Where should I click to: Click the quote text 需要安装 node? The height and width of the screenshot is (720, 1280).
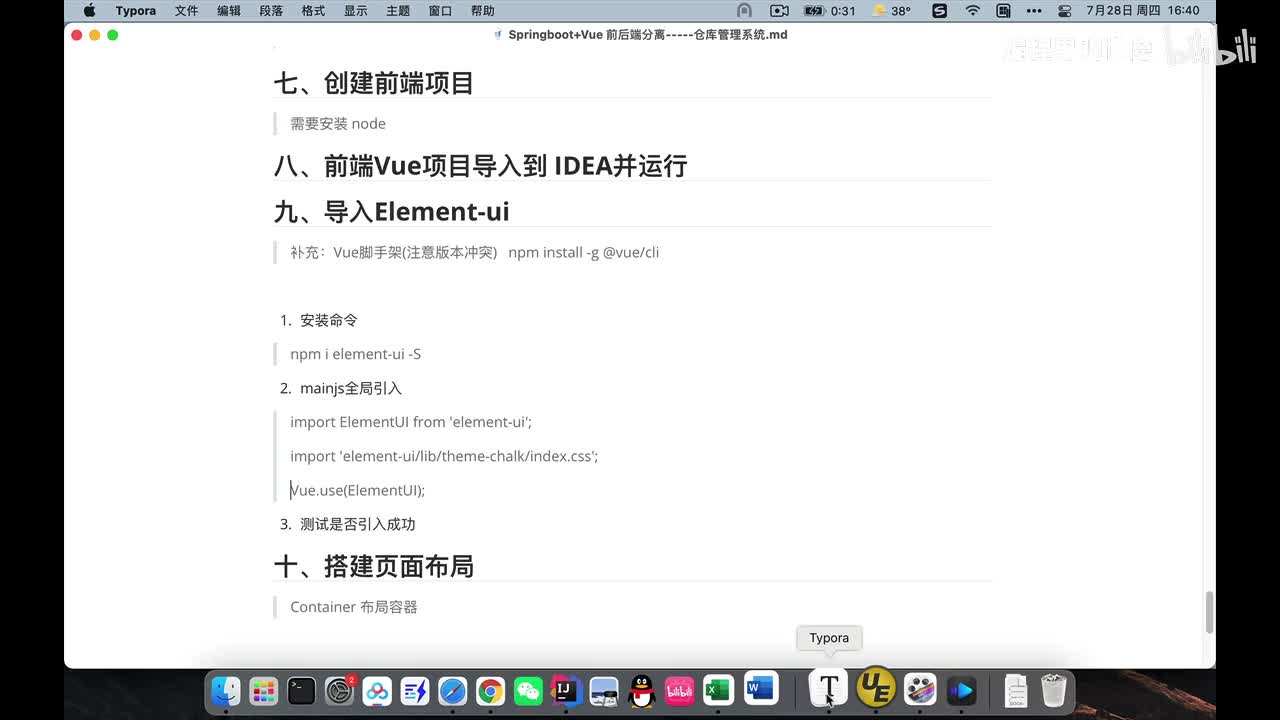[x=338, y=124]
